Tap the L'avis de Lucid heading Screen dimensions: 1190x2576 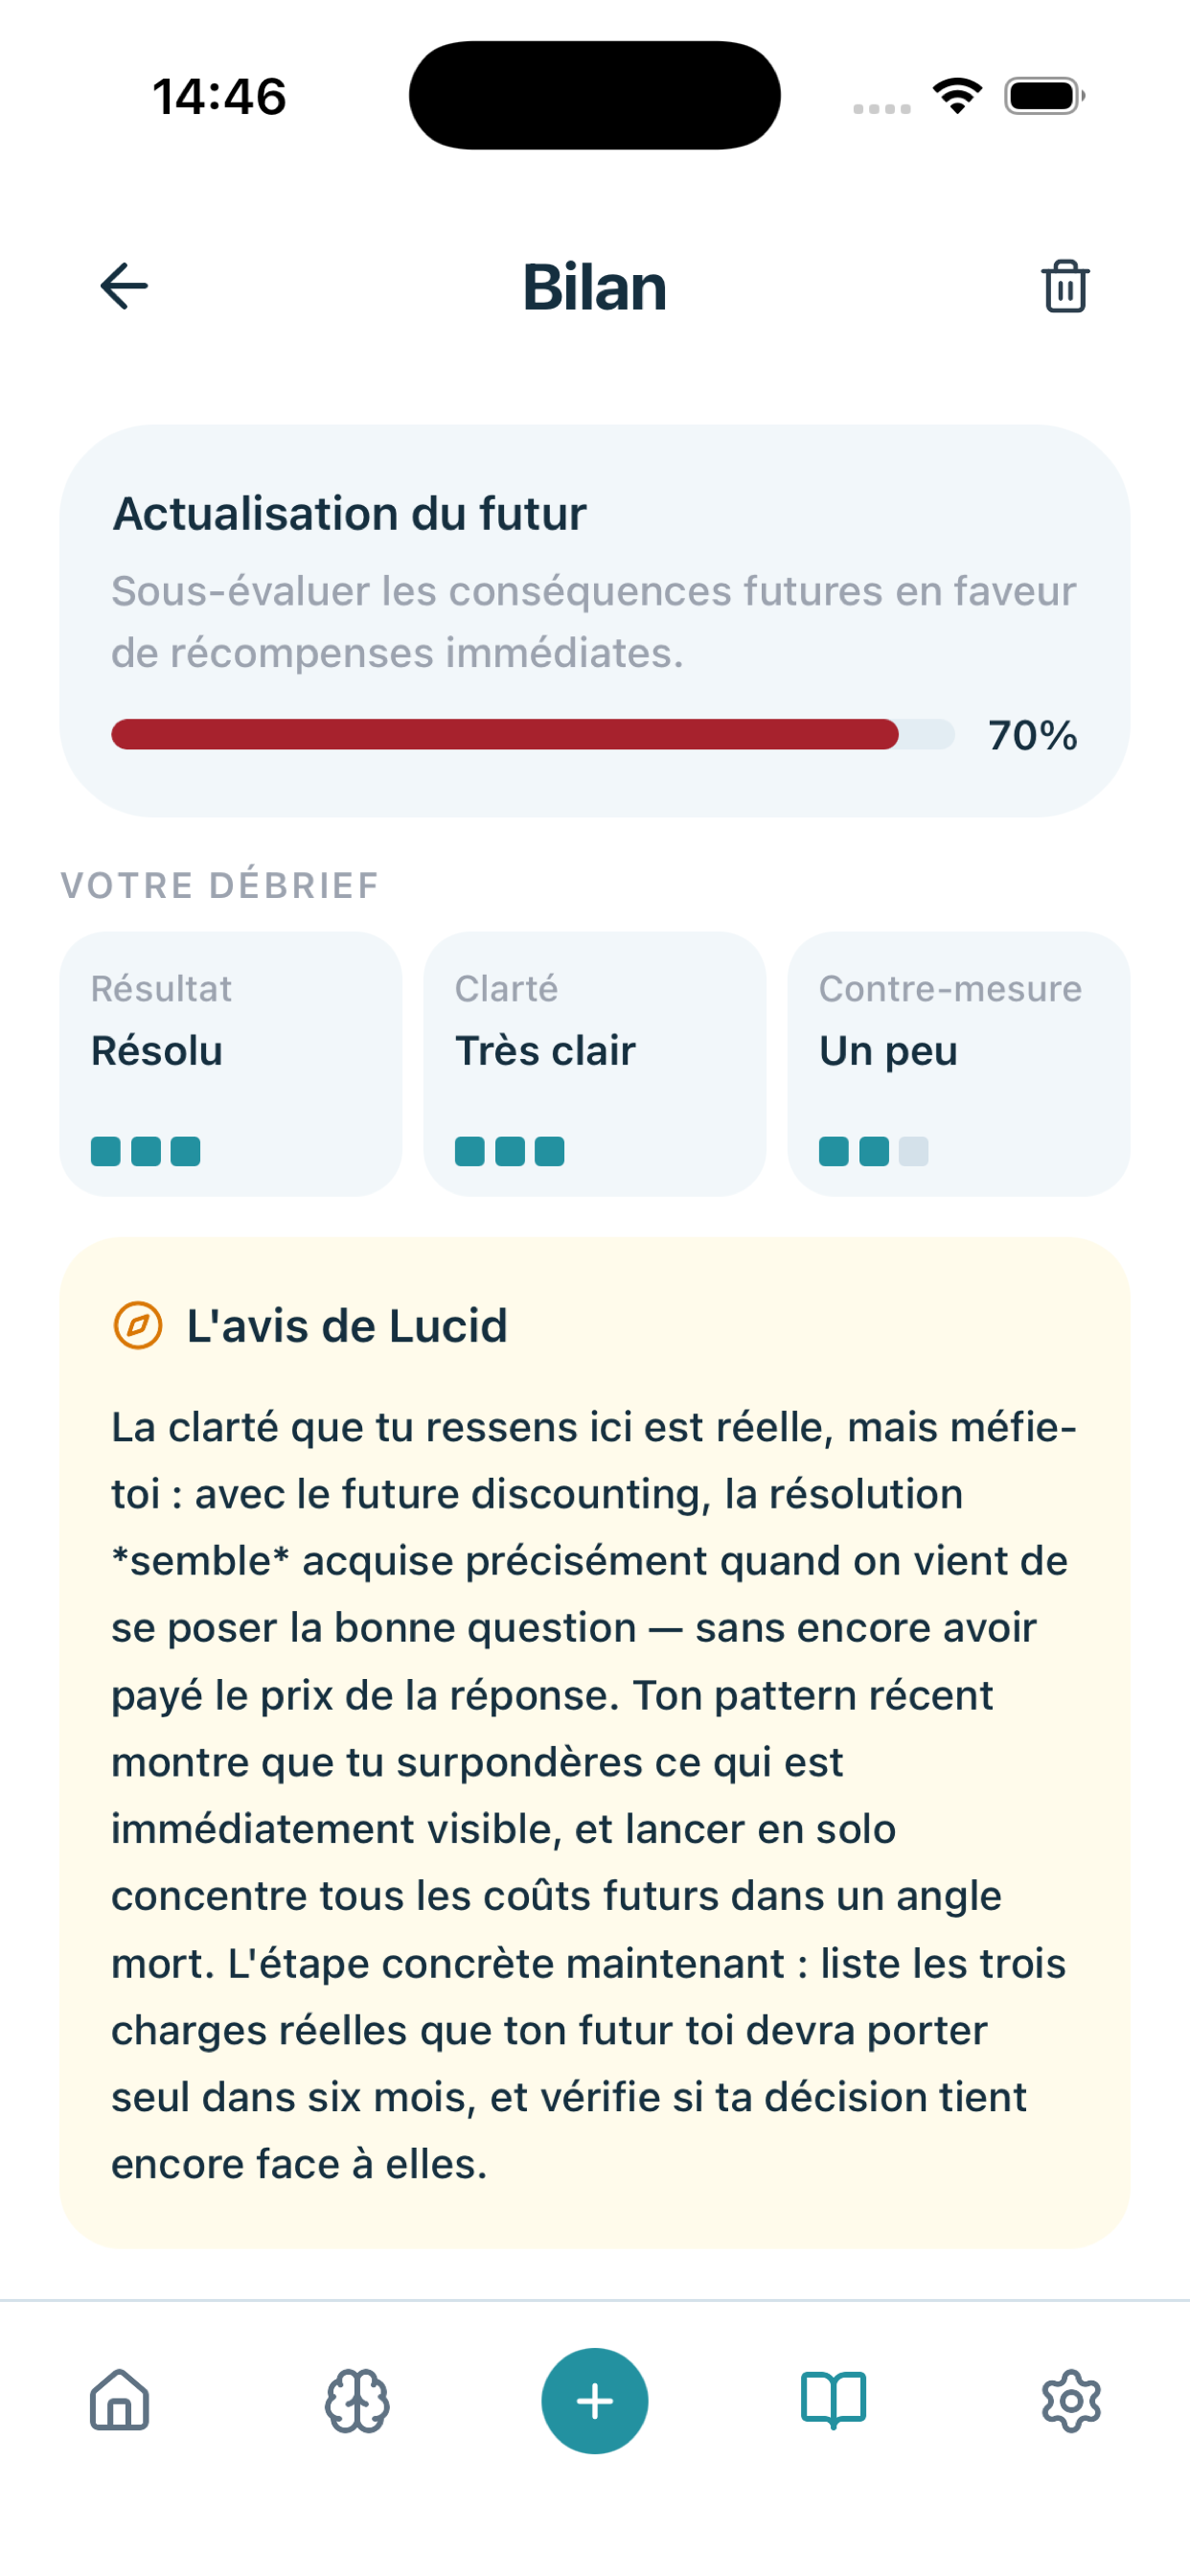click(x=347, y=1326)
